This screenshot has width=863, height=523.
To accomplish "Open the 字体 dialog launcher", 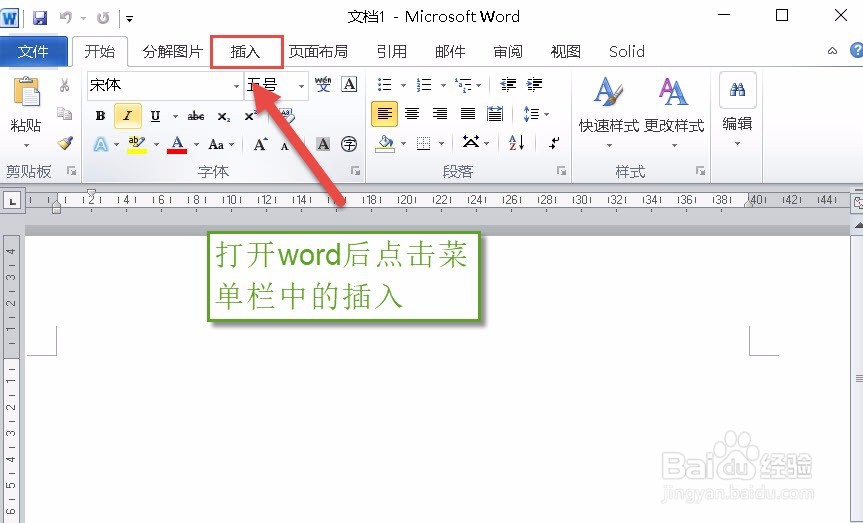I will coord(356,171).
